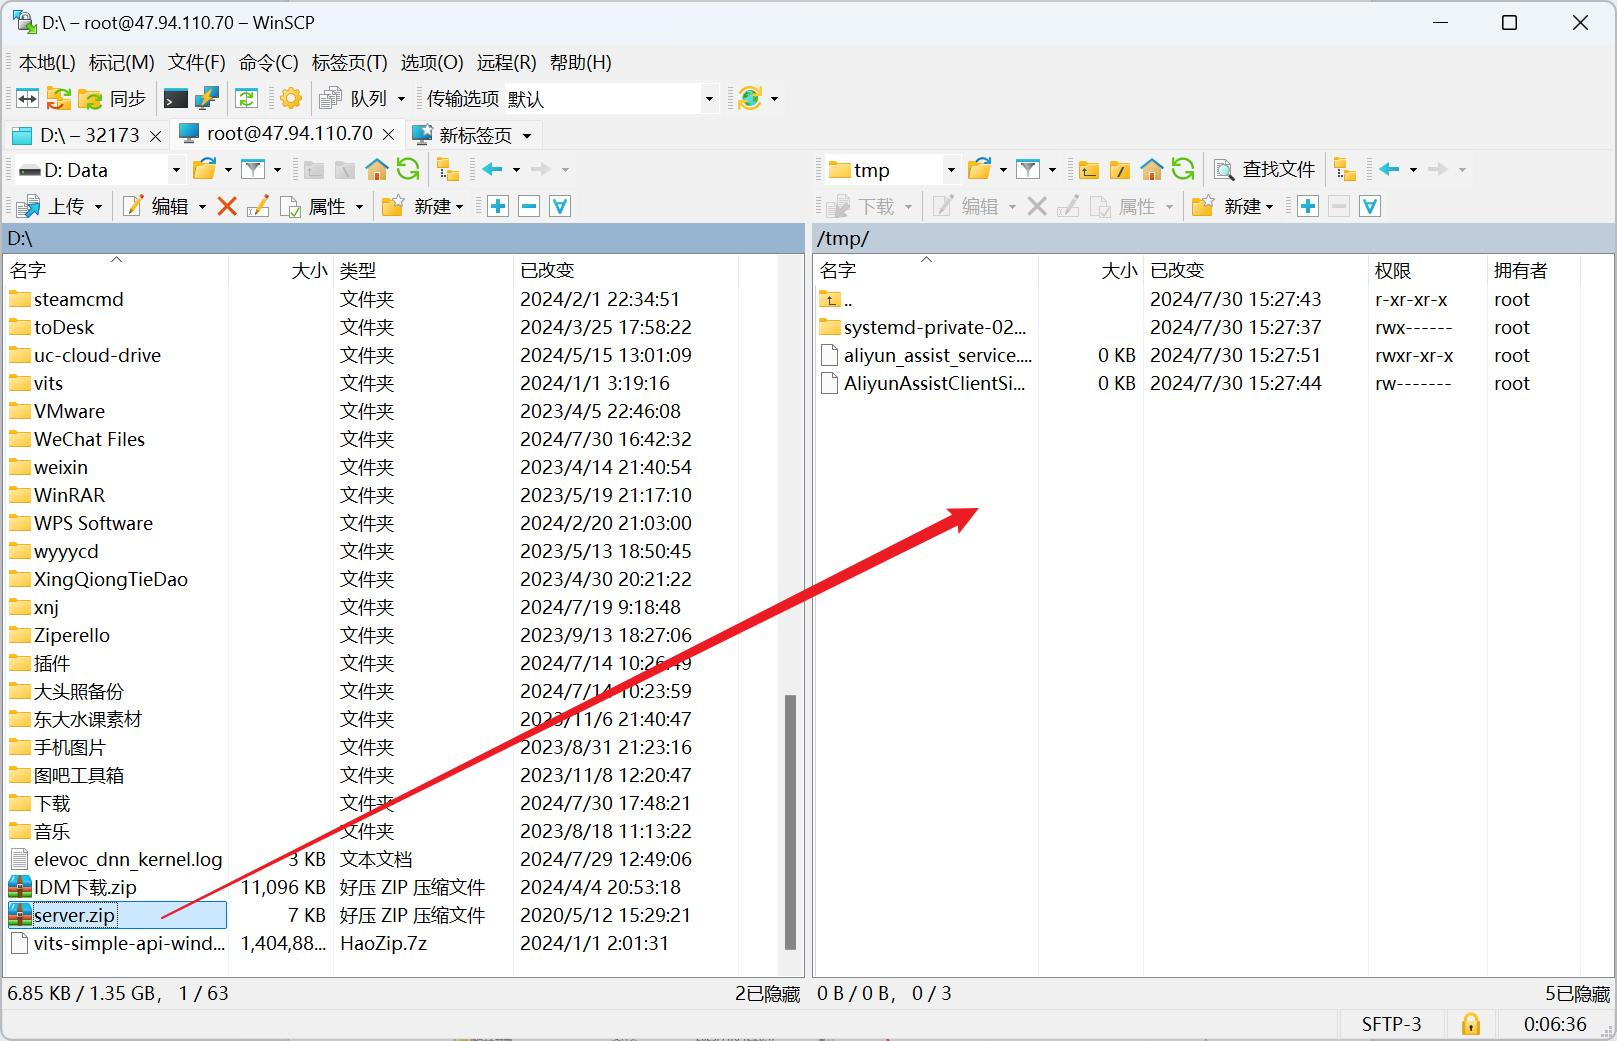Open preferences gear icon

click(291, 98)
